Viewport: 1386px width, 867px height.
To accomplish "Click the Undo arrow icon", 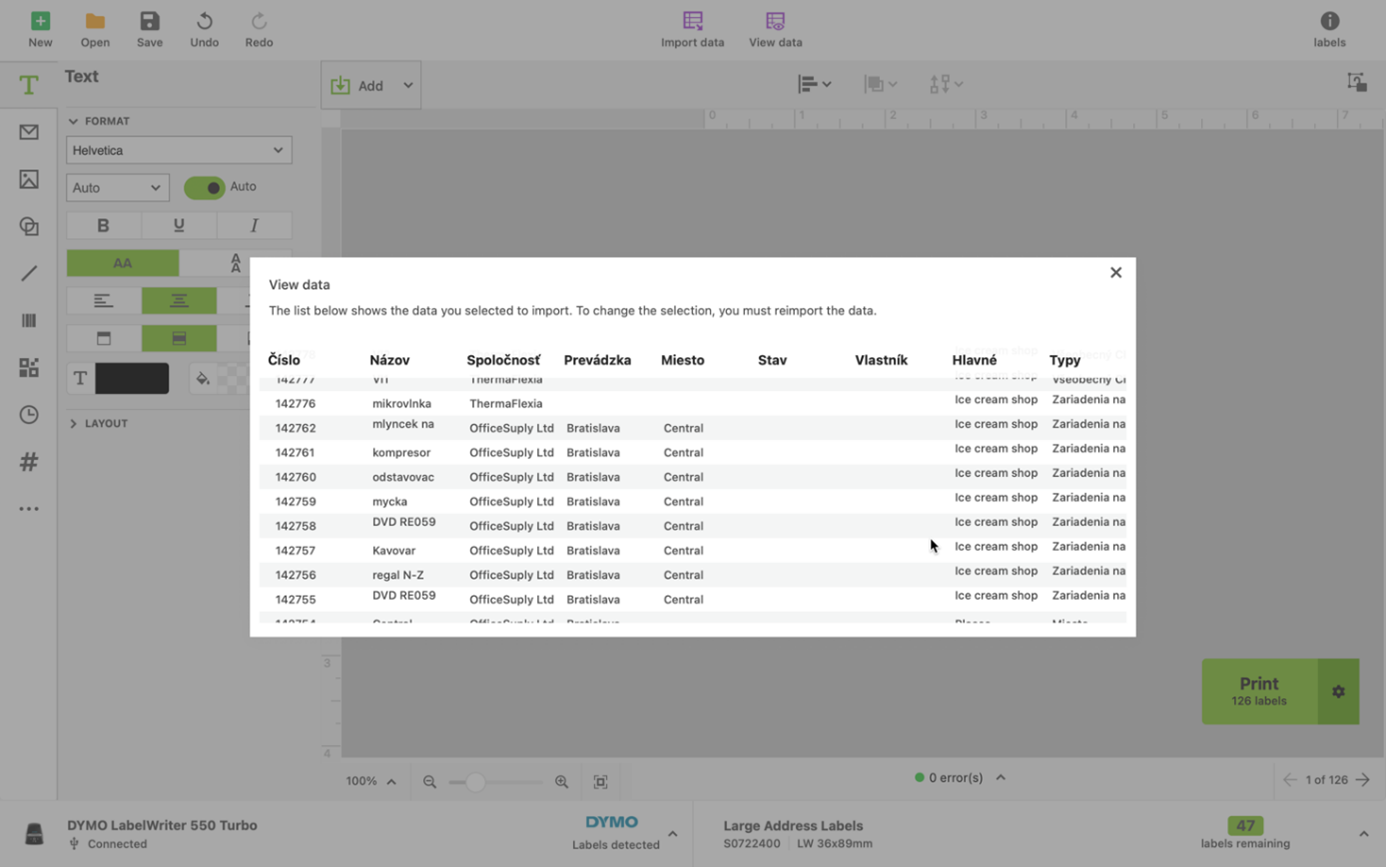I will tap(204, 21).
